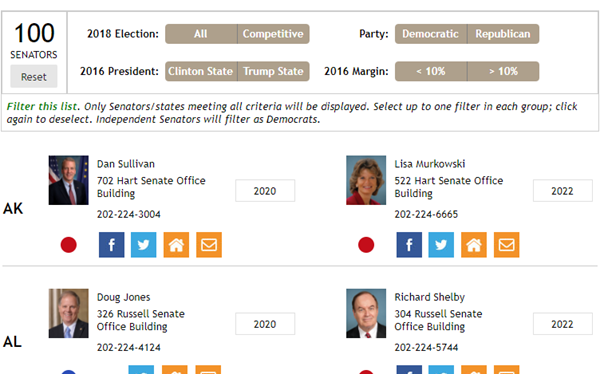Open Lisa Murkowski's Twitter icon
600x374 pixels.
pos(441,245)
